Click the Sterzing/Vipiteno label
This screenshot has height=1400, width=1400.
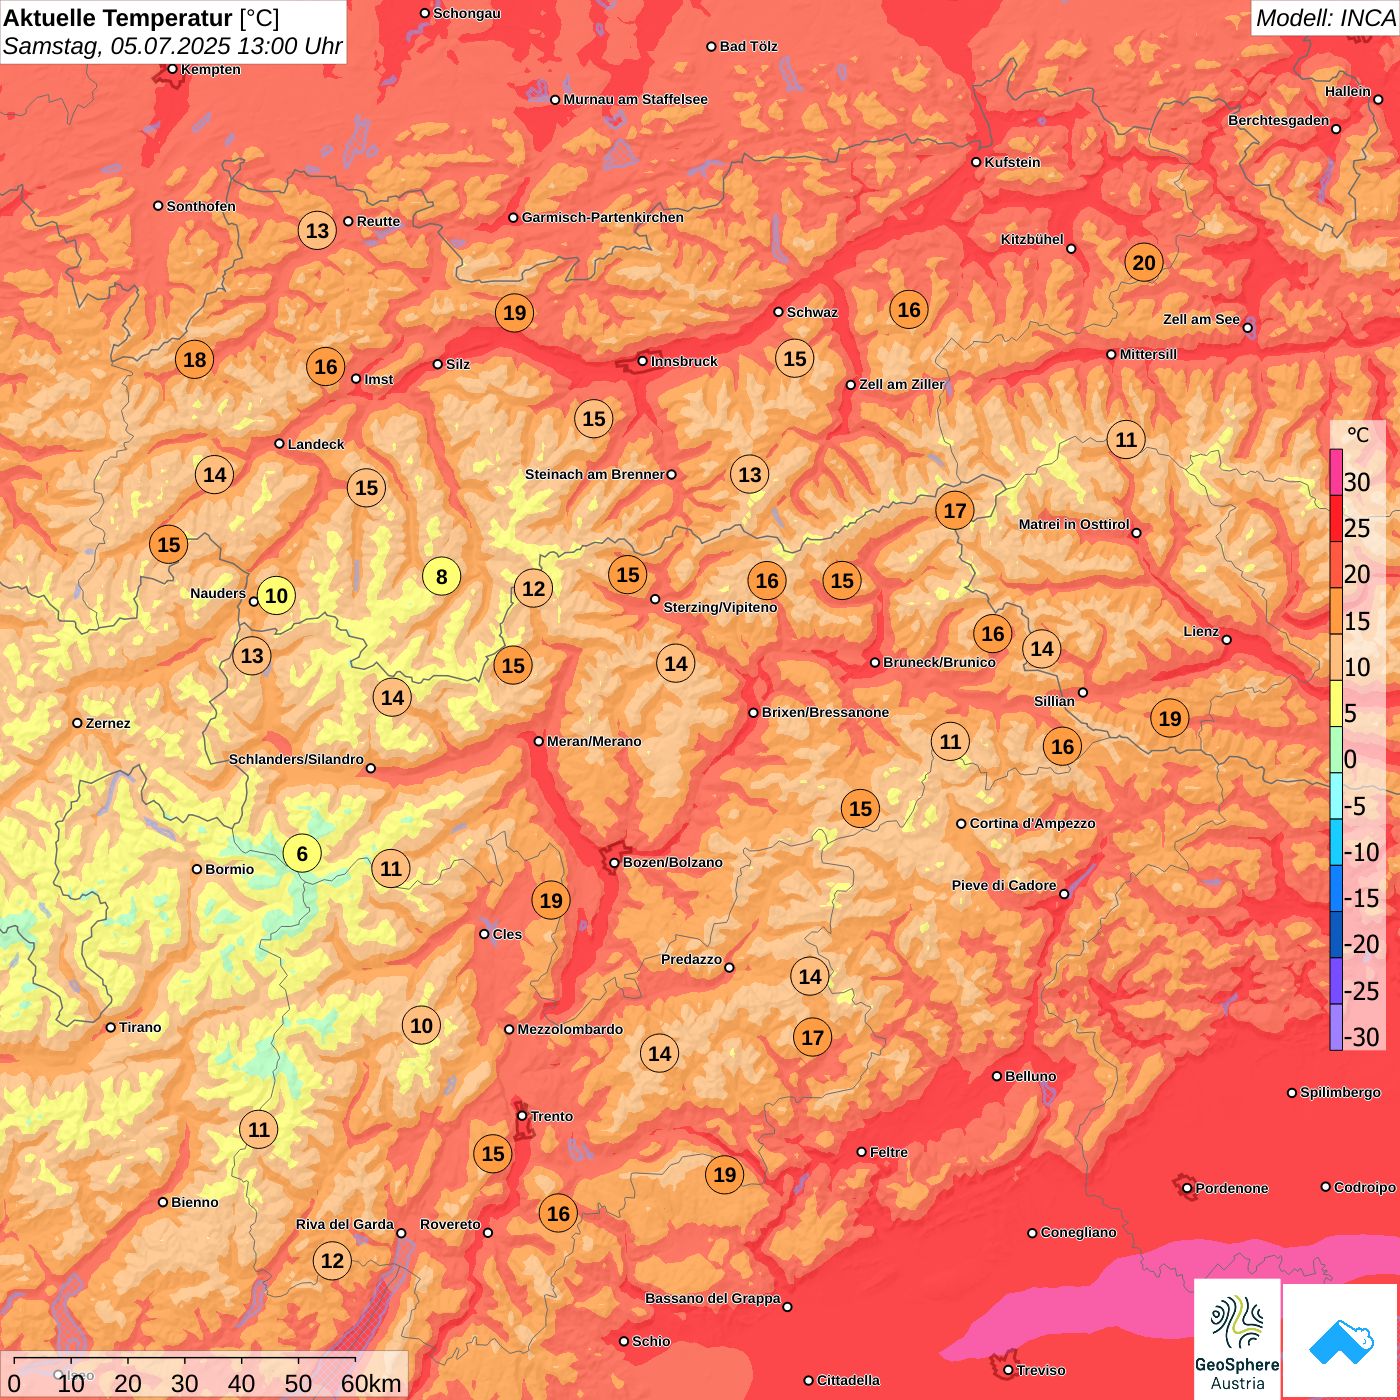(x=720, y=607)
